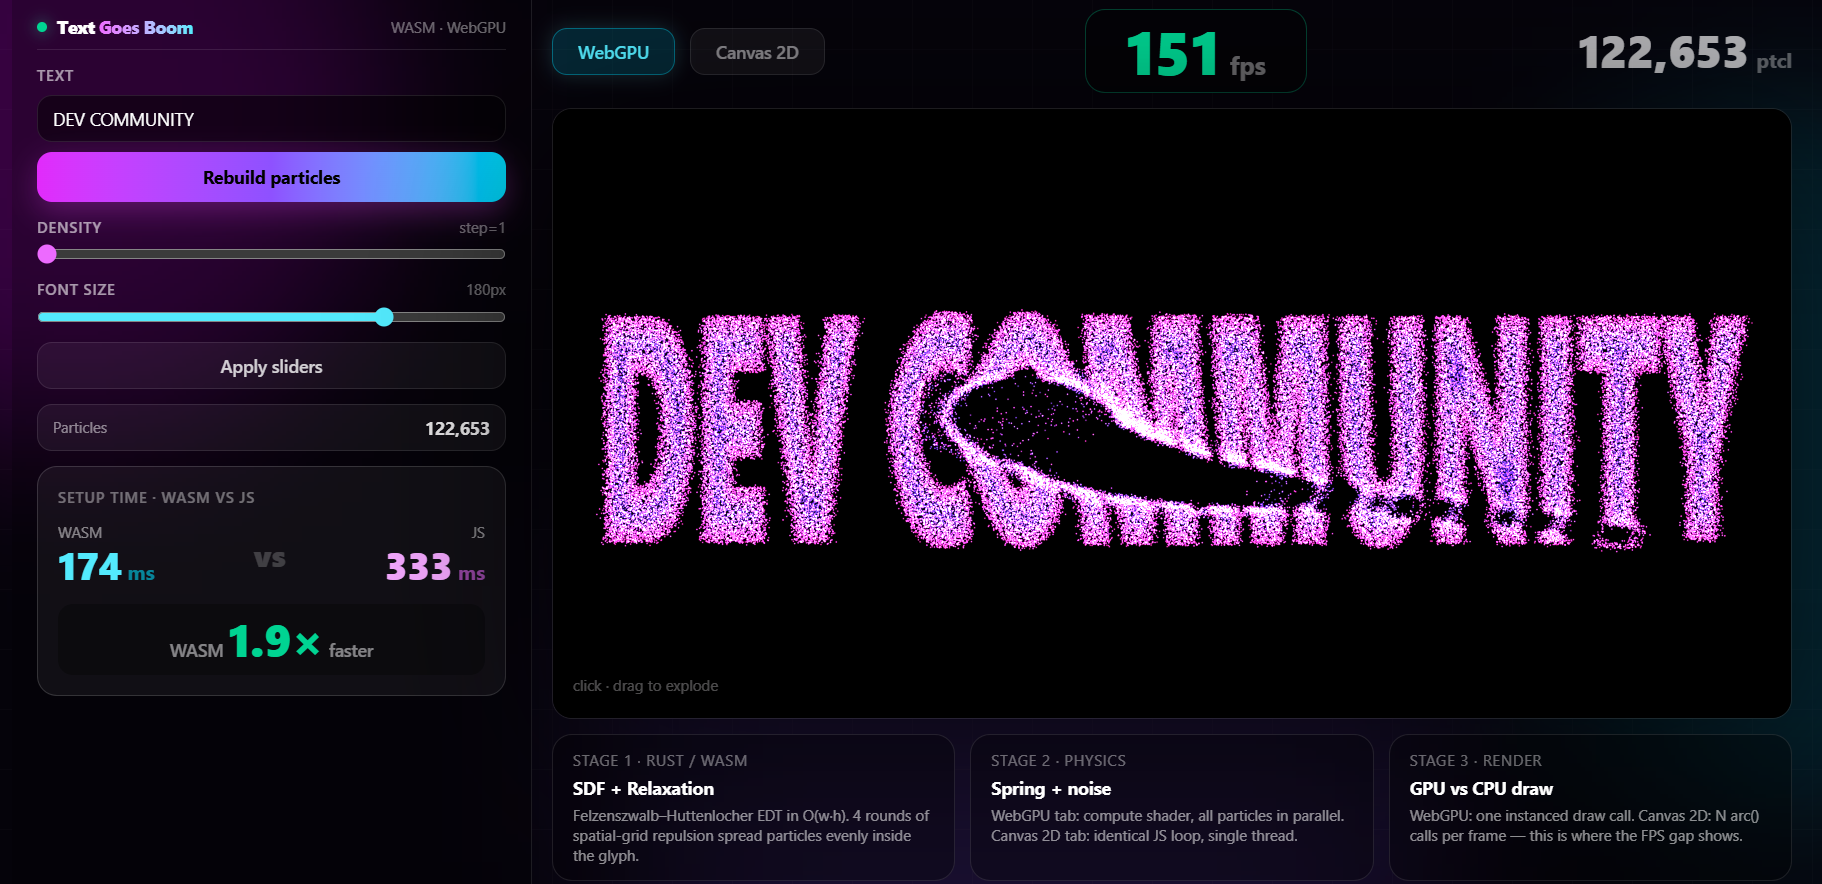
Task: Click the WASM 1.9× faster result
Action: 271,641
